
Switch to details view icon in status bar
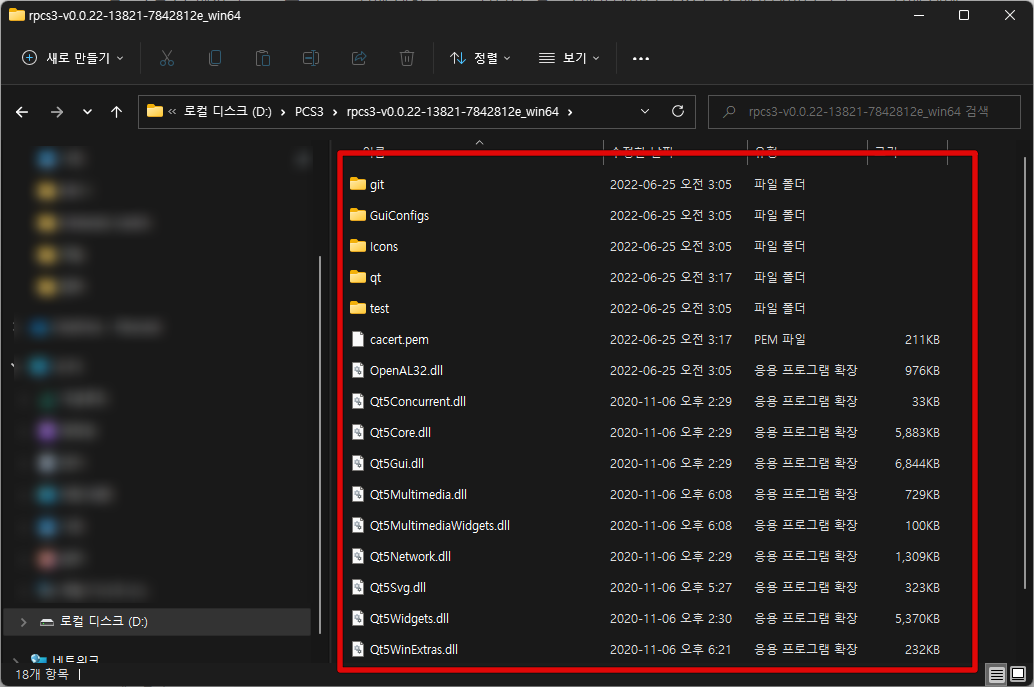[996, 674]
